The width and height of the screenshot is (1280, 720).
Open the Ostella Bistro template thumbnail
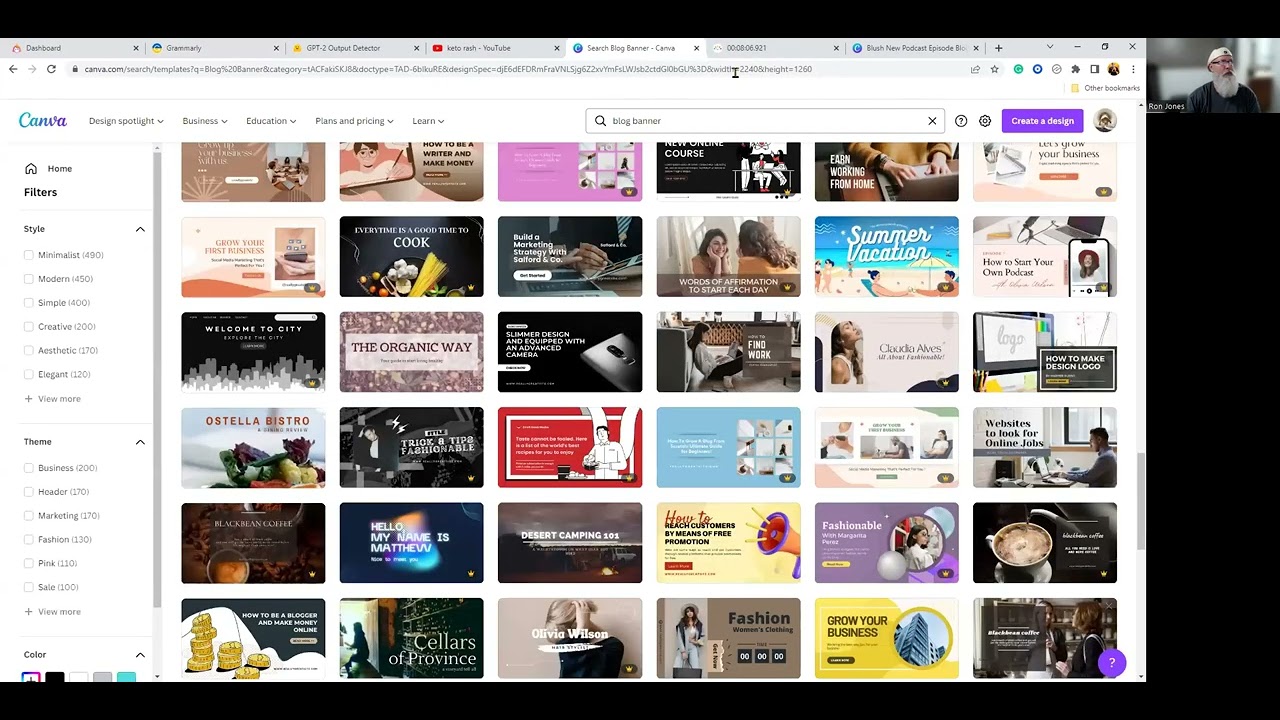(x=253, y=448)
